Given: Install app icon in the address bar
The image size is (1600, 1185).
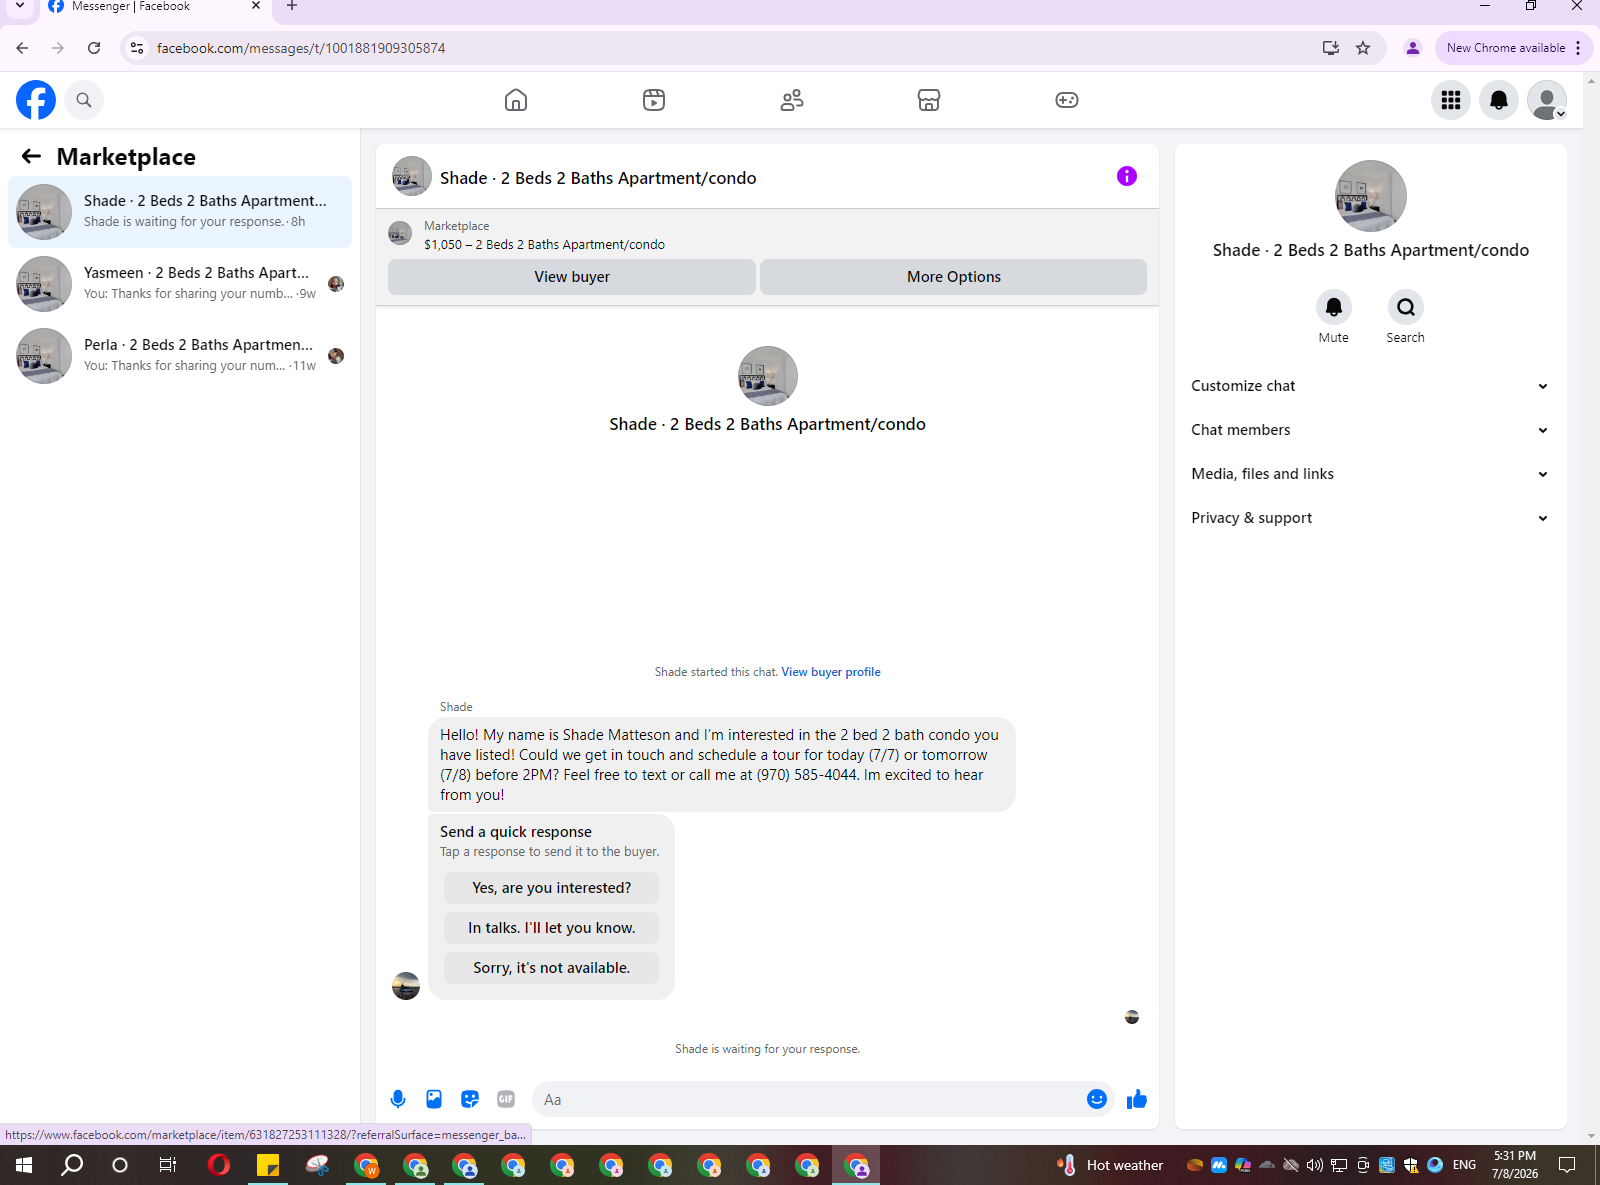Looking at the screenshot, I should [1331, 48].
